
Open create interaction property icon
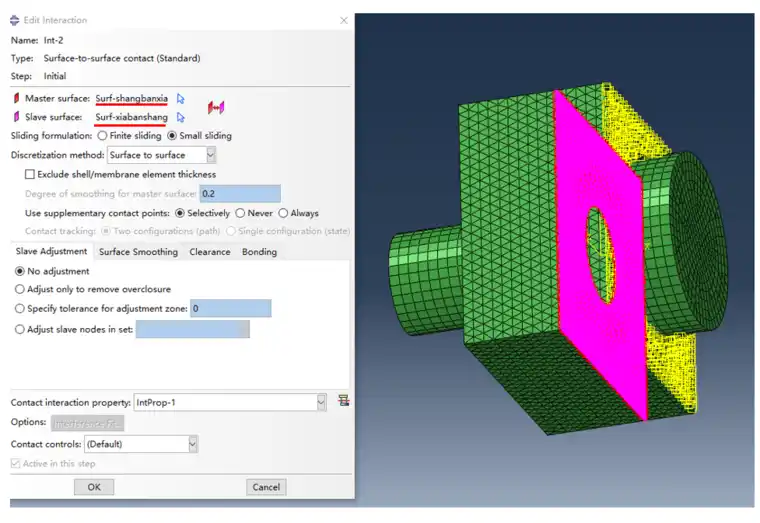[344, 400]
